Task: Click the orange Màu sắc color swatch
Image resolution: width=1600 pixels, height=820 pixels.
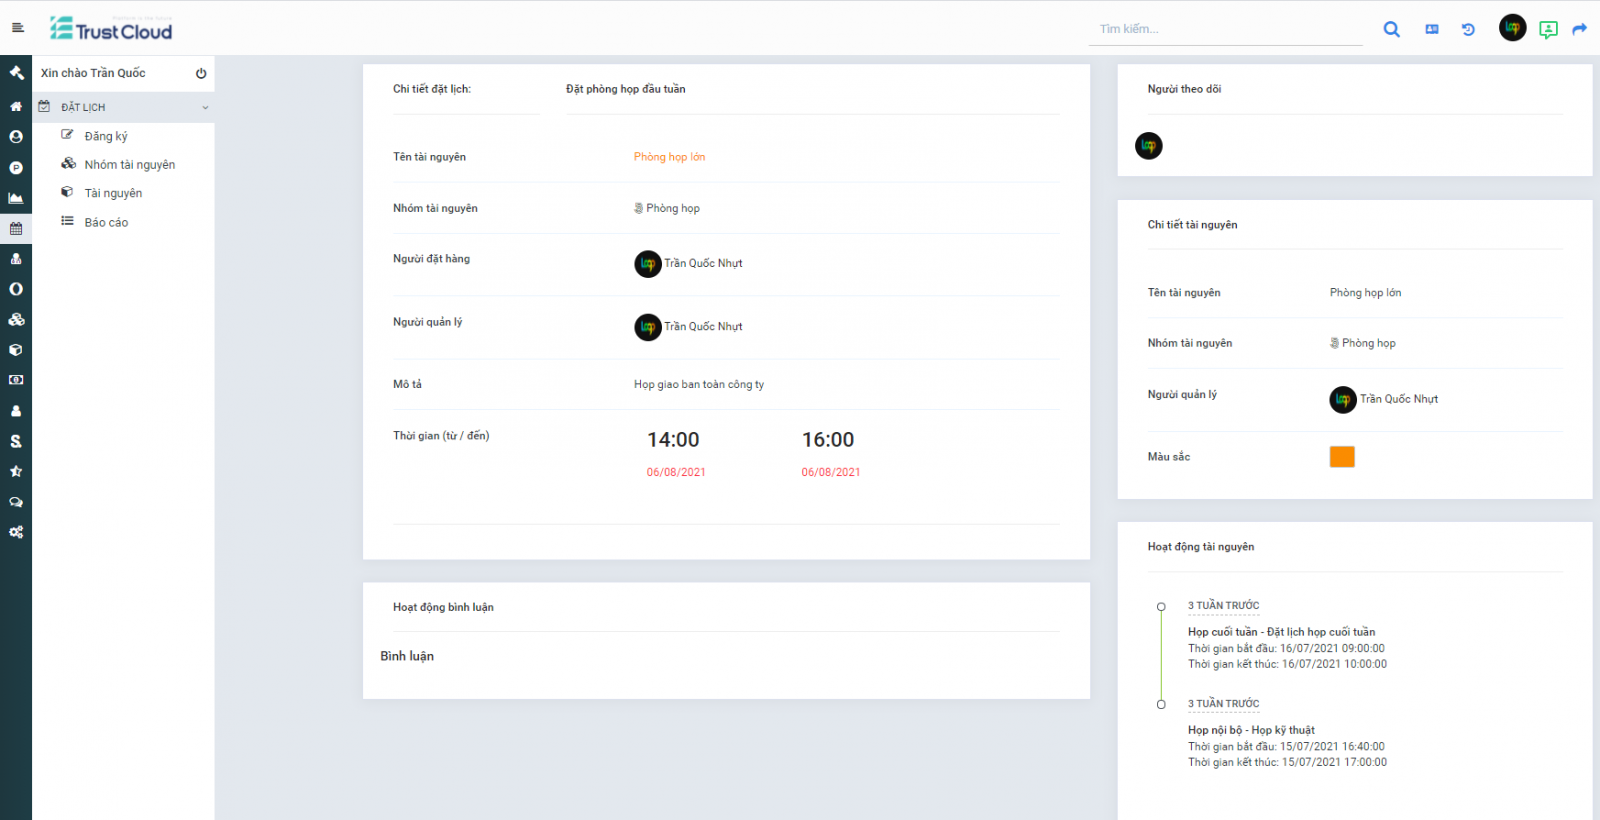Action: tap(1341, 457)
